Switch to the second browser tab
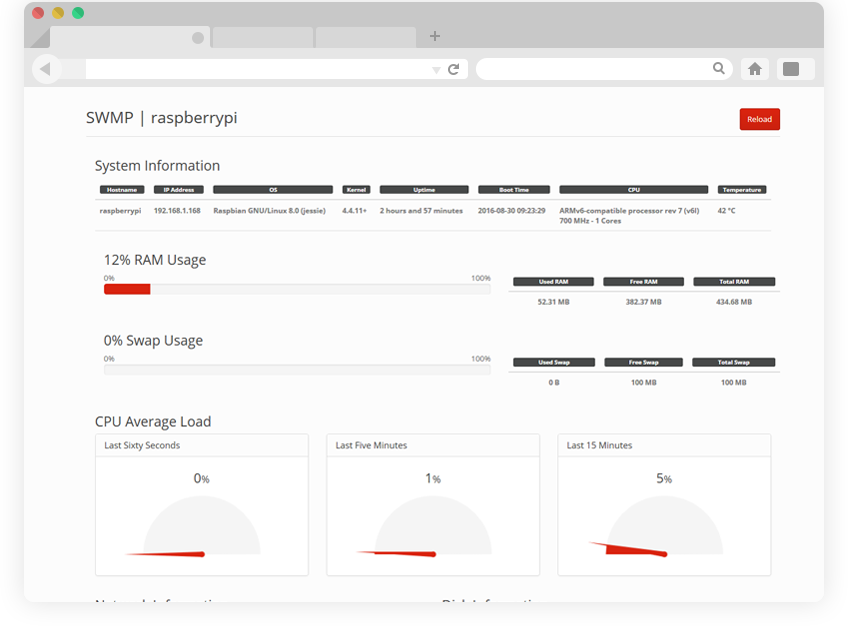 (x=262, y=36)
